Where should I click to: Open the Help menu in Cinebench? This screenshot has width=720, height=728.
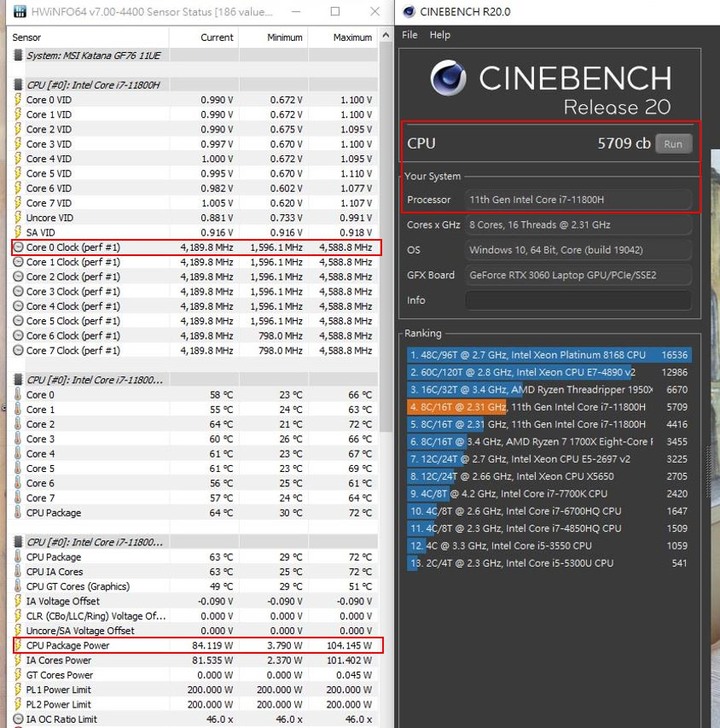(440, 35)
